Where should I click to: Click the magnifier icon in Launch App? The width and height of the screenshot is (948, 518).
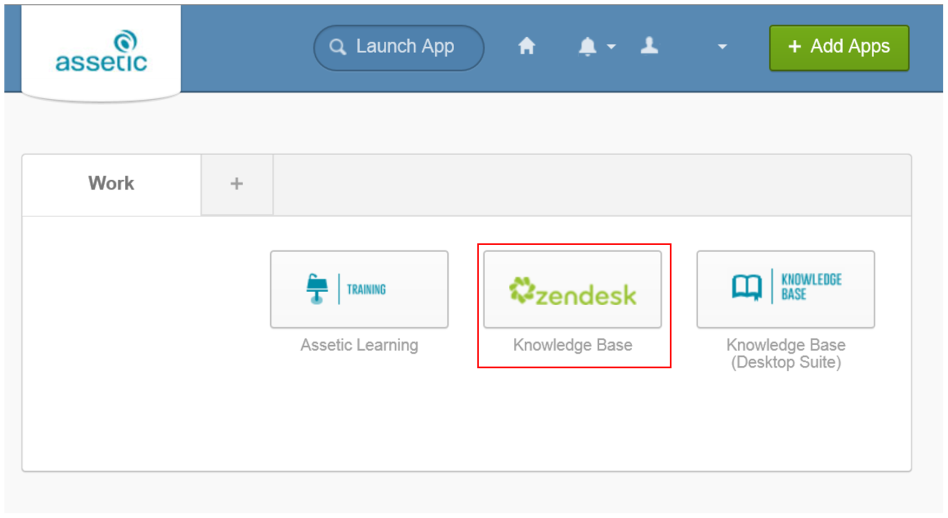[338, 47]
